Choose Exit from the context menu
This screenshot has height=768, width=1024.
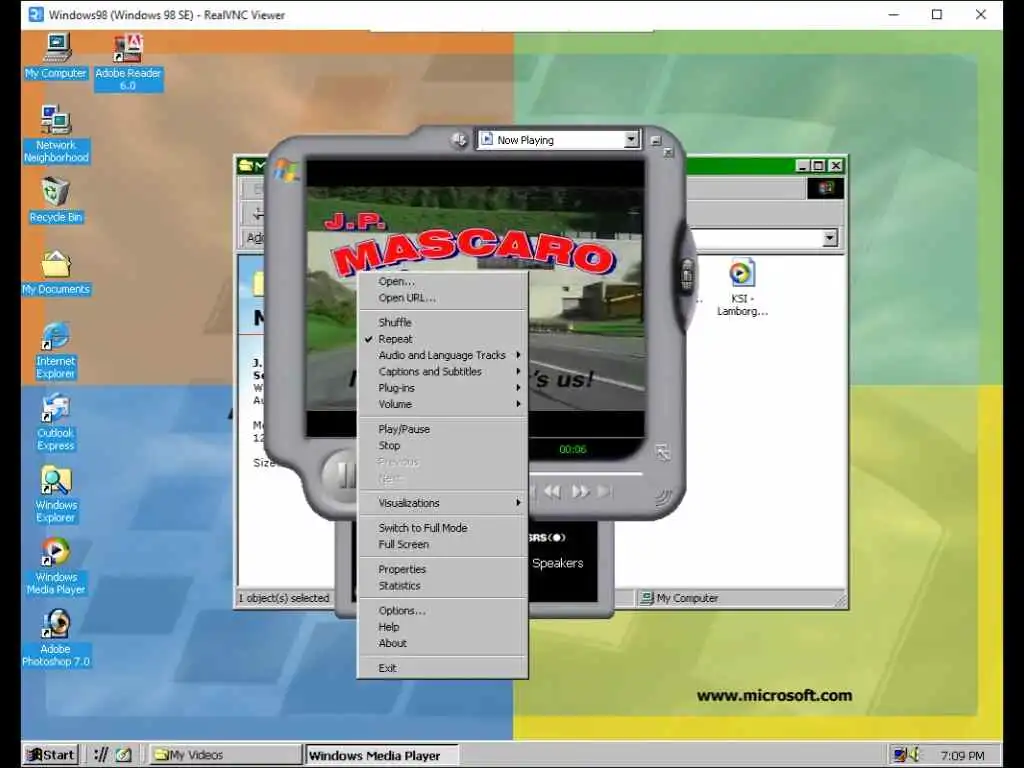443,668
